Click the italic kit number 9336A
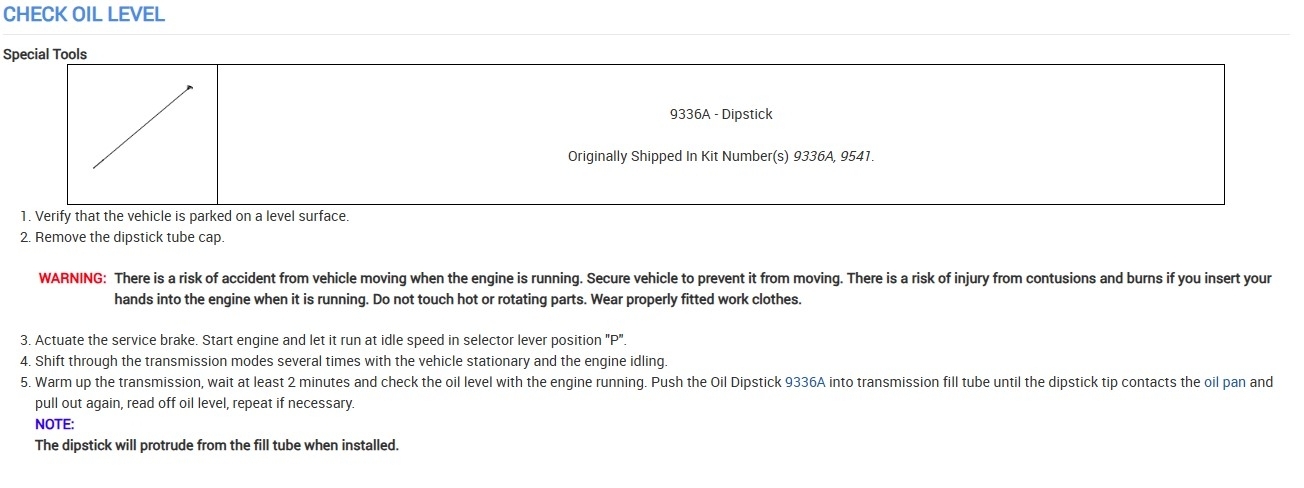This screenshot has width=1304, height=488. click(813, 157)
